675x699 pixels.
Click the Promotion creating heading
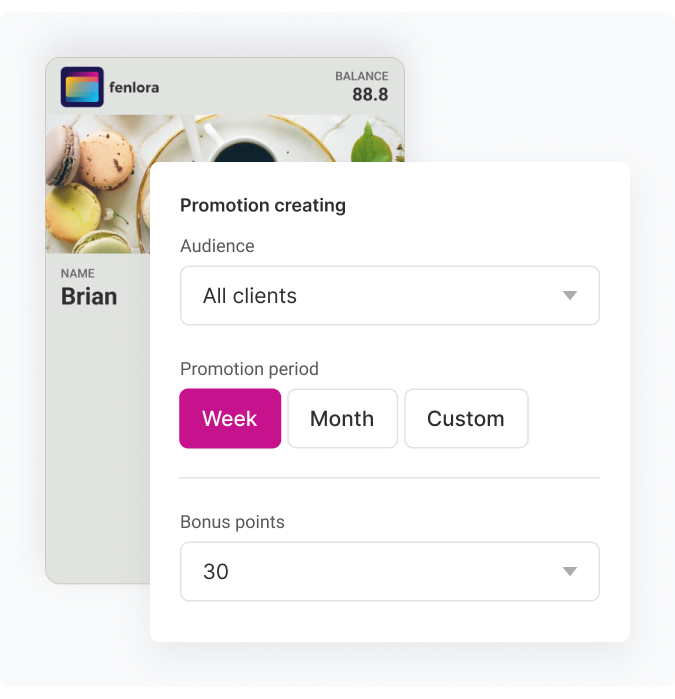tap(263, 205)
